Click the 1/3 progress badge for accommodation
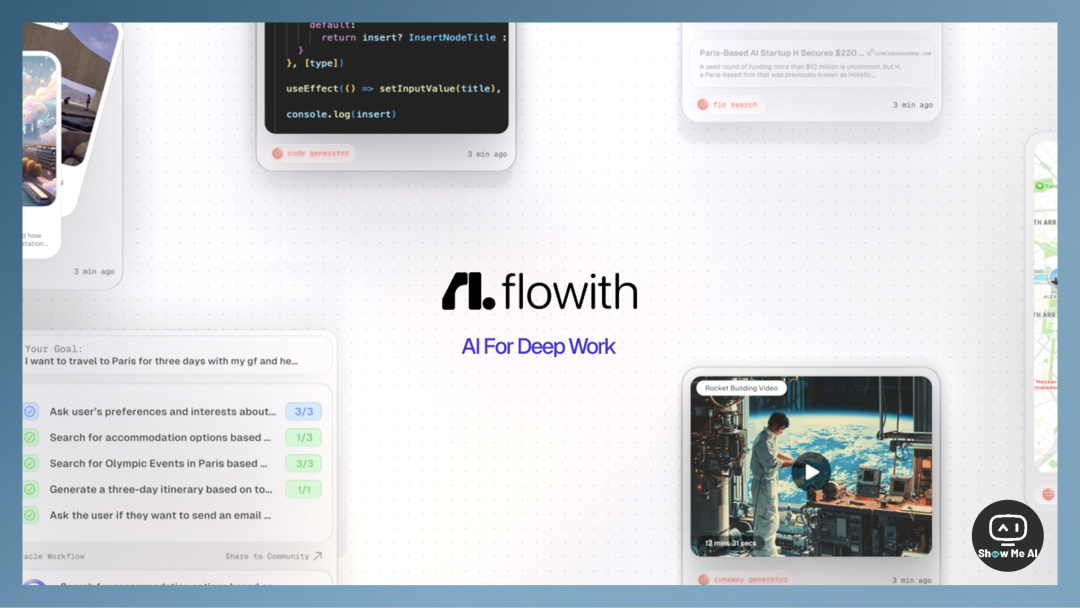1080x608 pixels. pyautogui.click(x=304, y=437)
